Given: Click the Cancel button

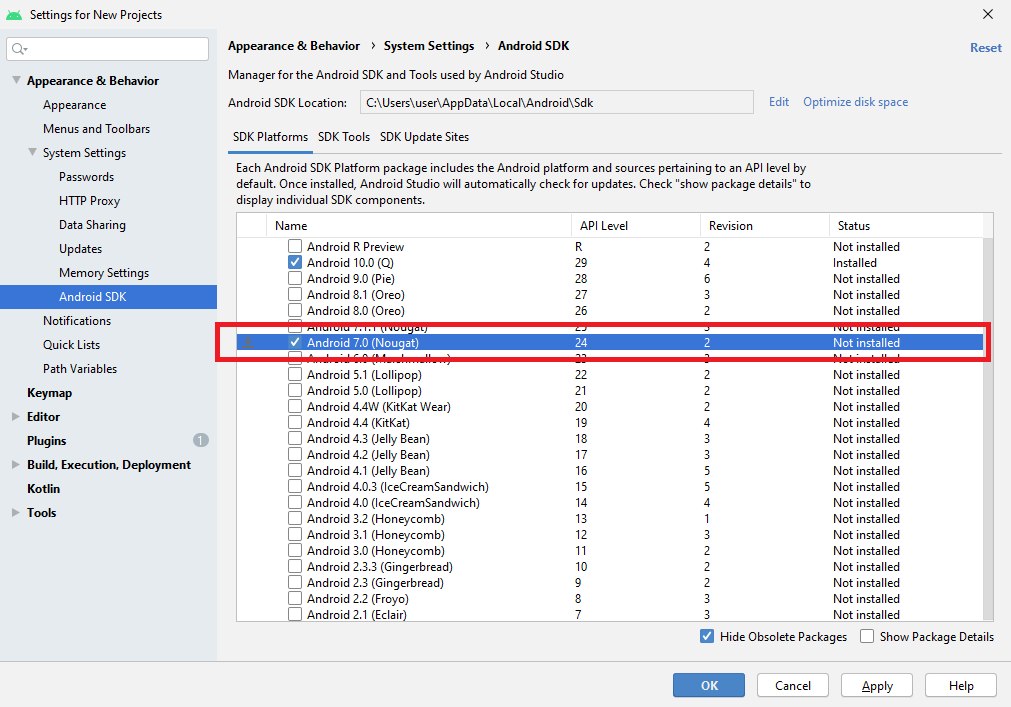Looking at the screenshot, I should 792,685.
